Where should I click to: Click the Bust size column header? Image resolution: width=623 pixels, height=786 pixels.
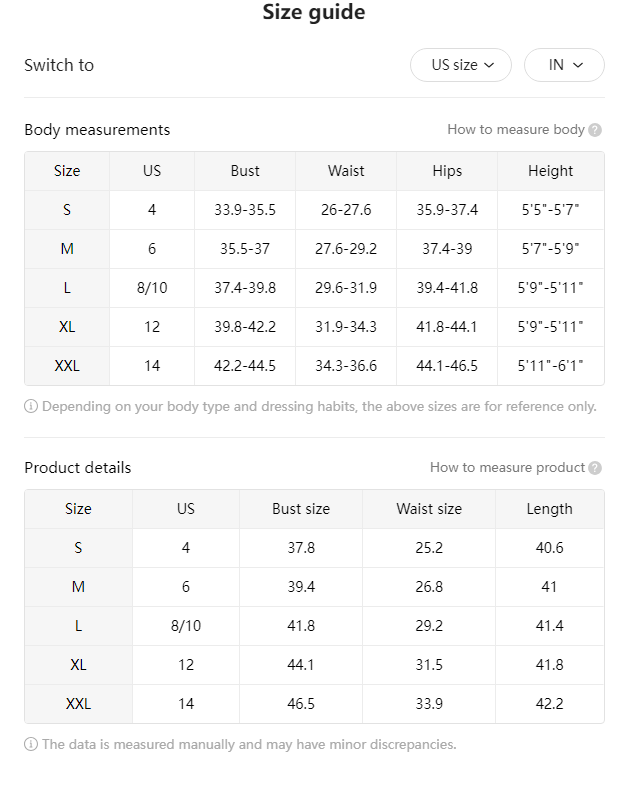301,509
